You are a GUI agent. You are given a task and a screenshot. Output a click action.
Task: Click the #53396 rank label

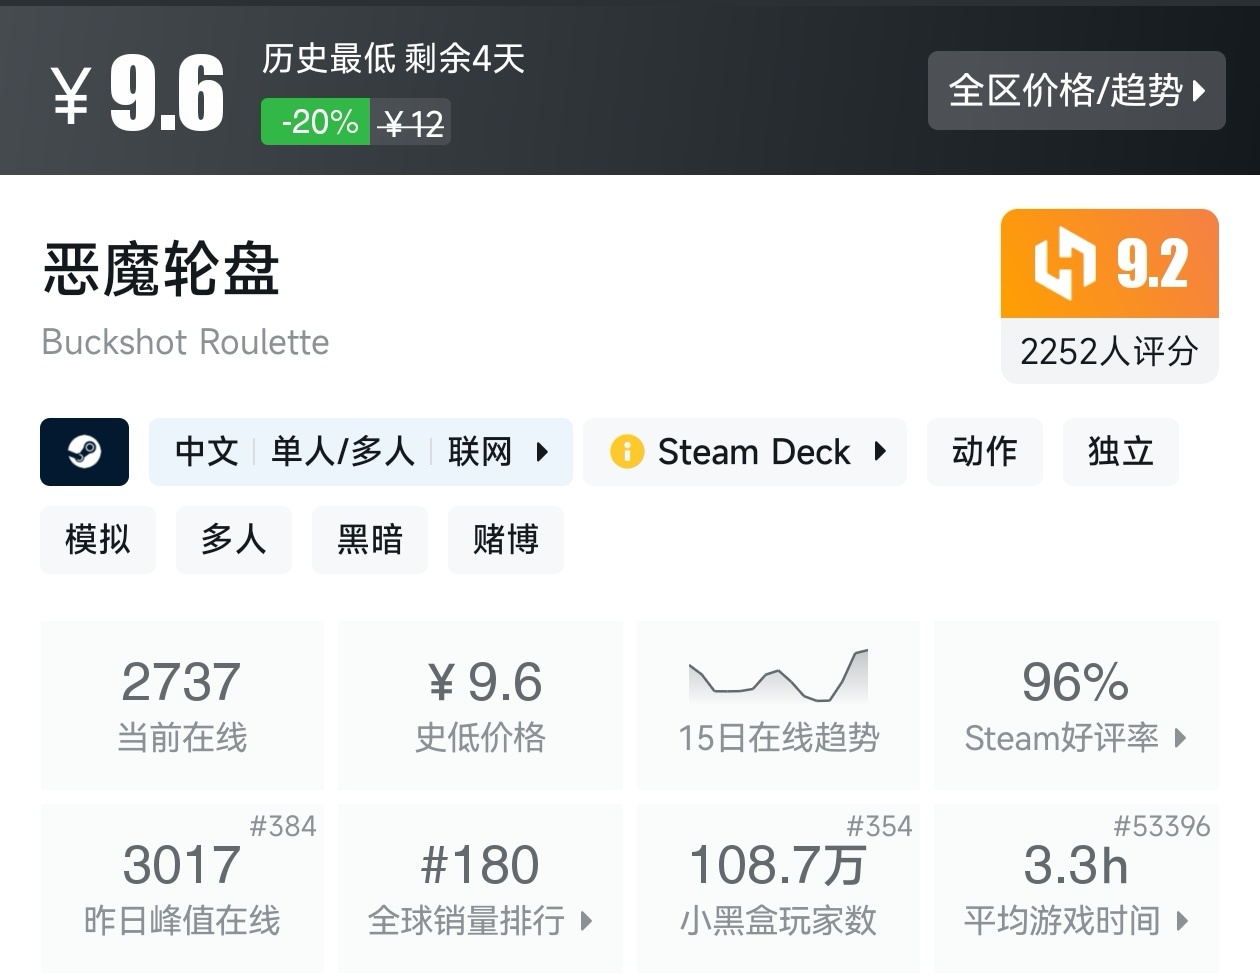click(1162, 826)
